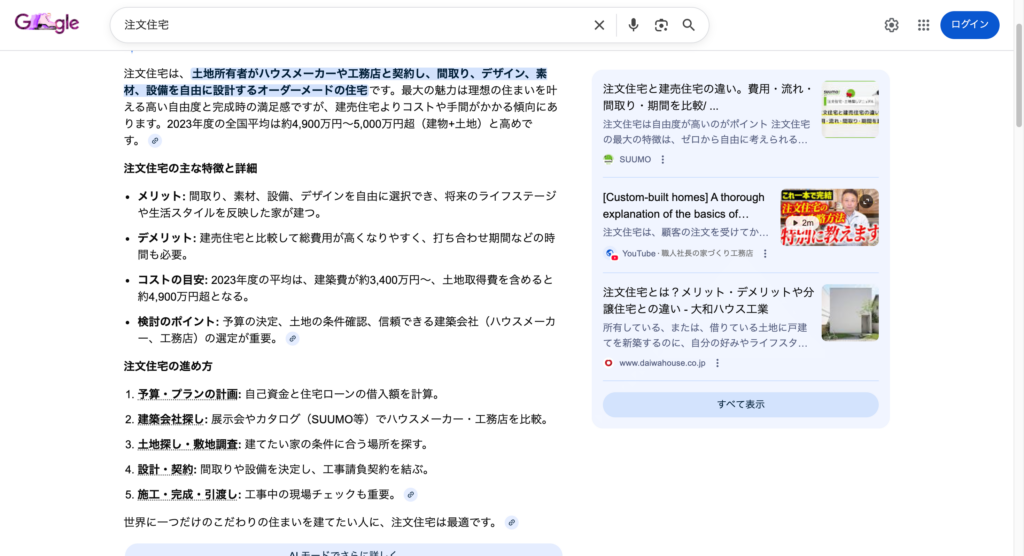Open the Google apps grid icon
Image resolution: width=1024 pixels, height=556 pixels.
click(x=923, y=25)
